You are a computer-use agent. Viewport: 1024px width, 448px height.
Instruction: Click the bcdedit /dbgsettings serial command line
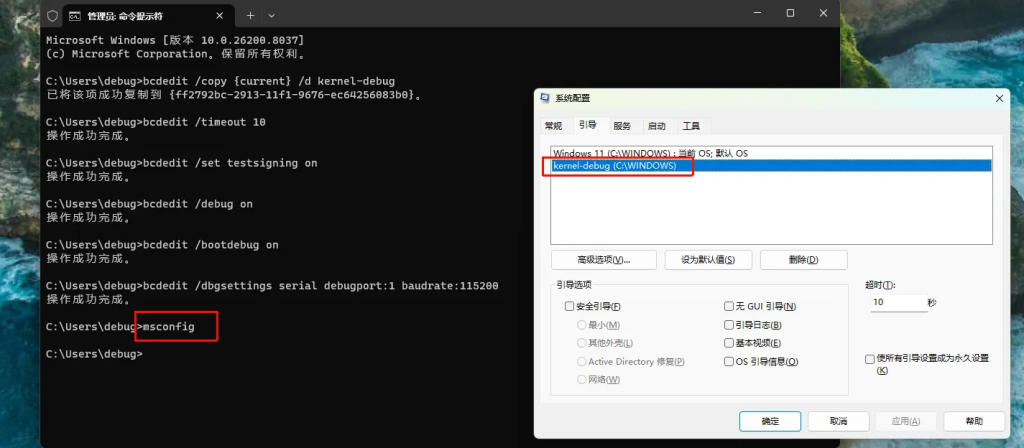(x=272, y=285)
